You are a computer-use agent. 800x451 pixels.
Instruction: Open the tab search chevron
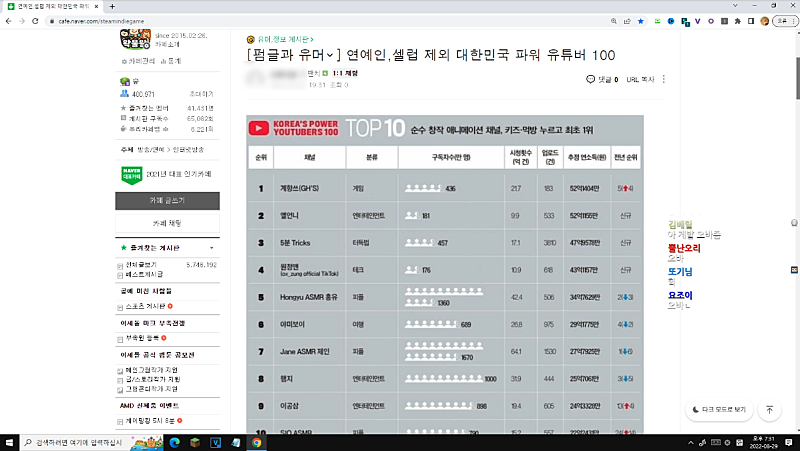coord(735,6)
